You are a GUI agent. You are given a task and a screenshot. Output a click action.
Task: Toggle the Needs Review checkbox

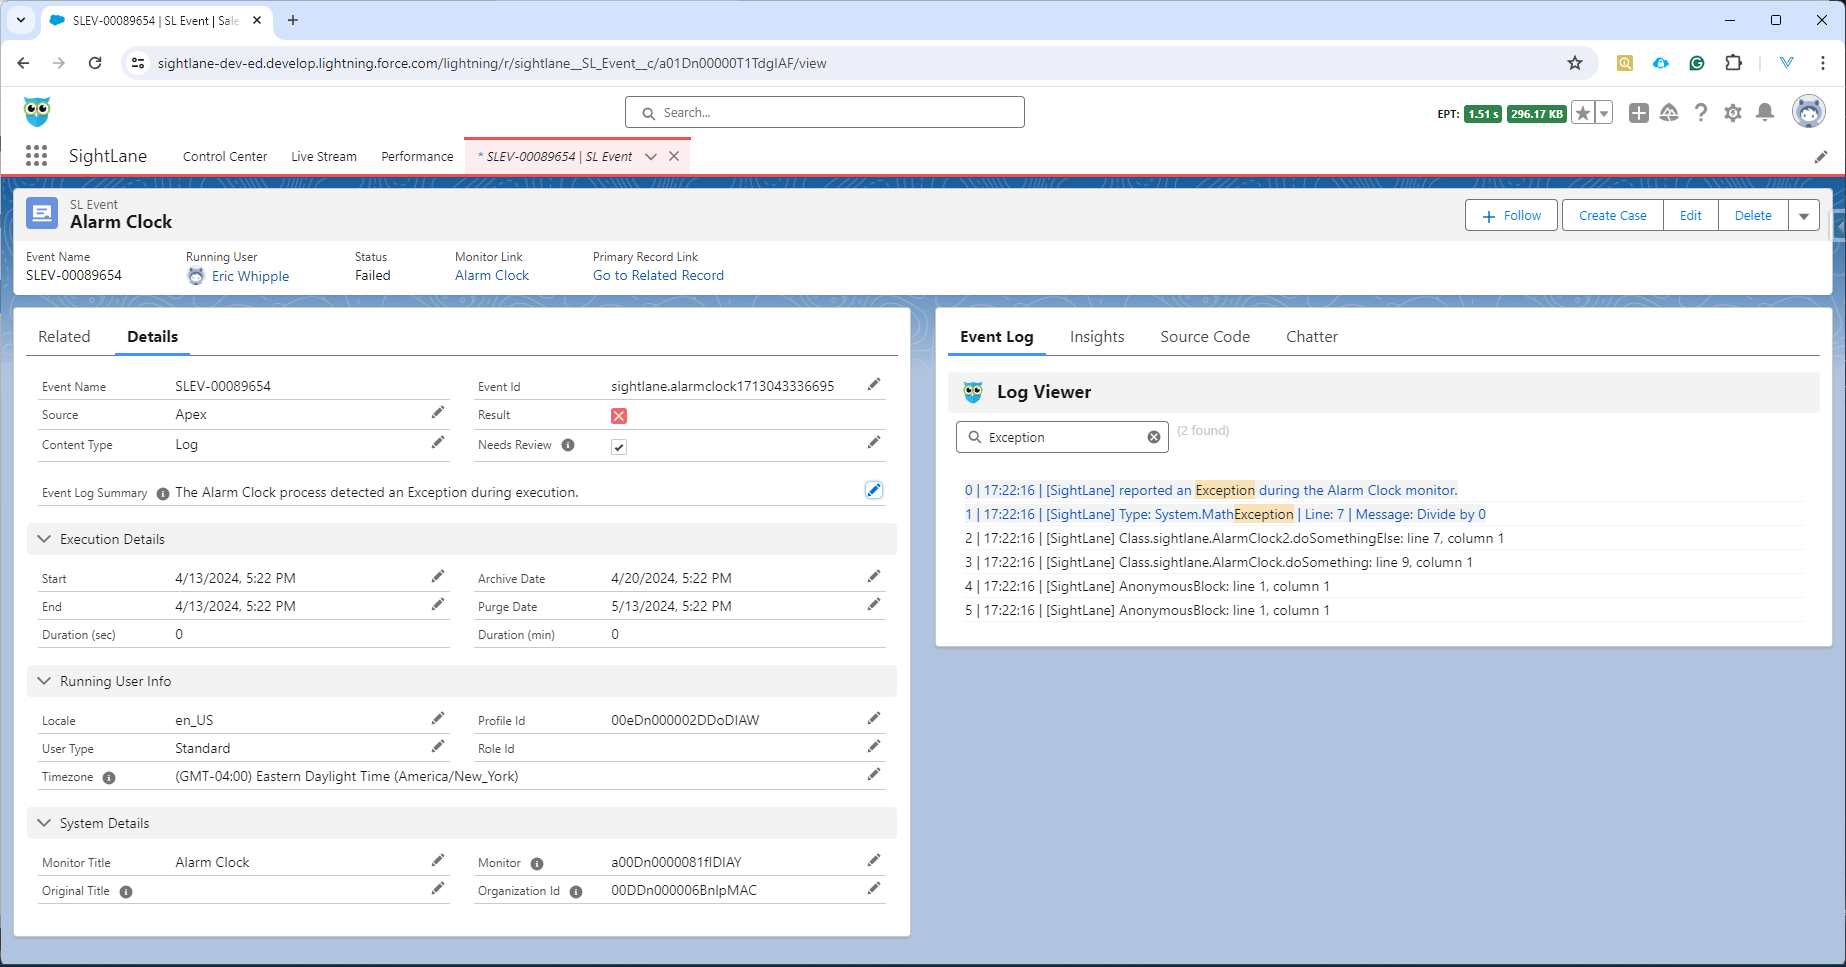pyautogui.click(x=619, y=446)
